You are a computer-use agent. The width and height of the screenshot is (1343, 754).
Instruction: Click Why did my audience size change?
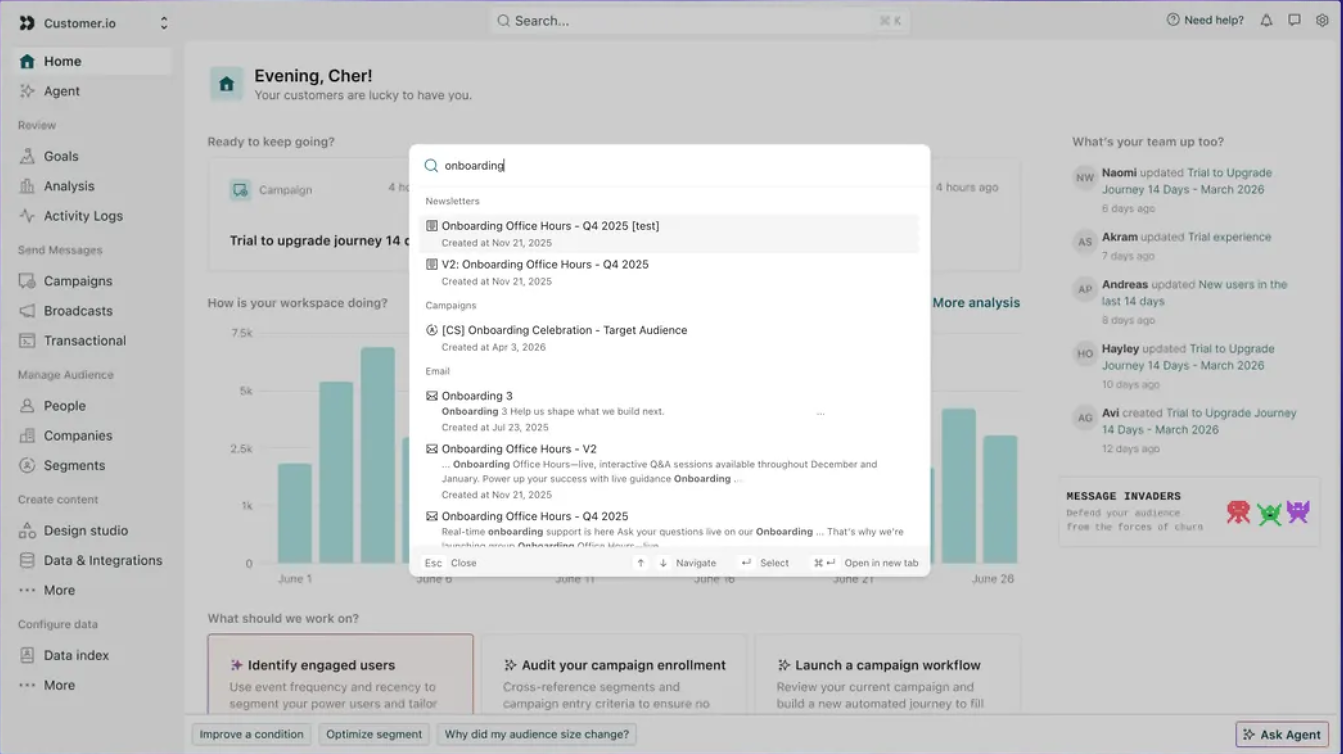click(x=537, y=734)
